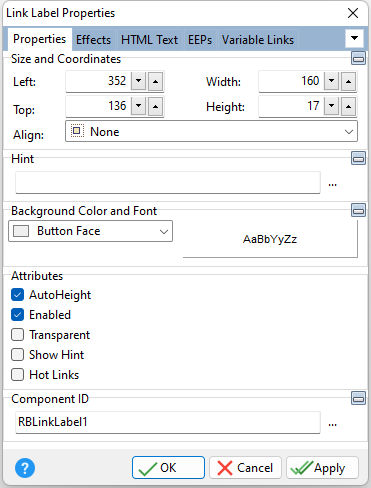Screen dimensions: 371x488
Task: Confirm with the OK button
Action: [168, 468]
